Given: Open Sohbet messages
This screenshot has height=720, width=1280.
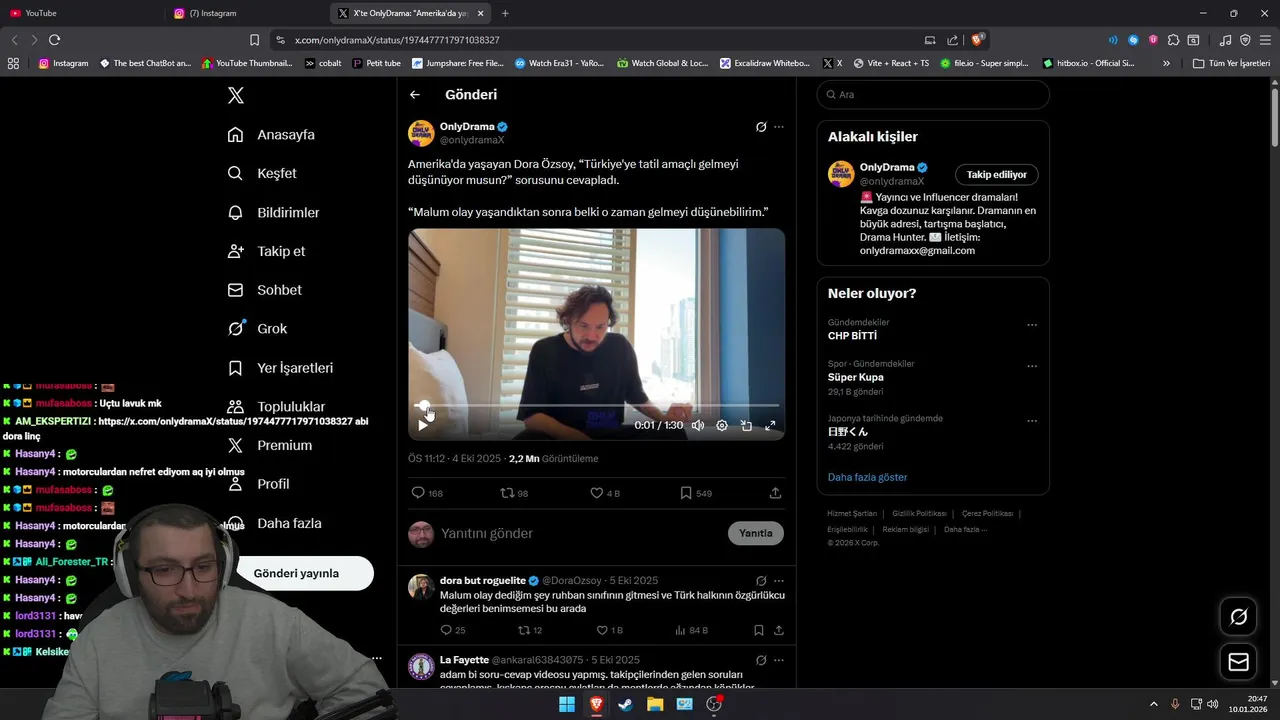Looking at the screenshot, I should [264, 290].
